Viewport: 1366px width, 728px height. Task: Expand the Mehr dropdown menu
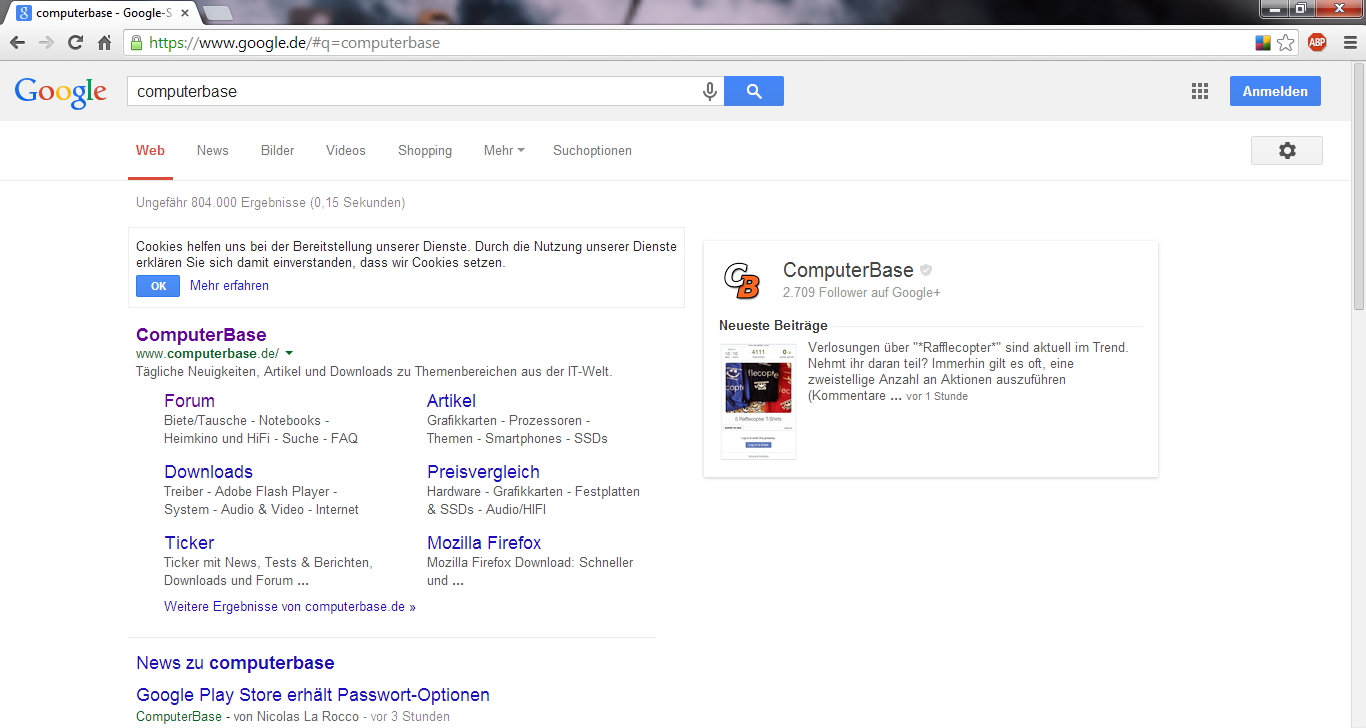[x=504, y=151]
